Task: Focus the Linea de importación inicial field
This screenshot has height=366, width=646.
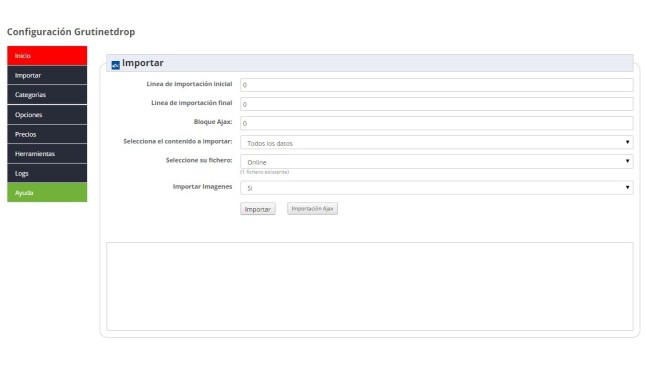Action: click(437, 85)
